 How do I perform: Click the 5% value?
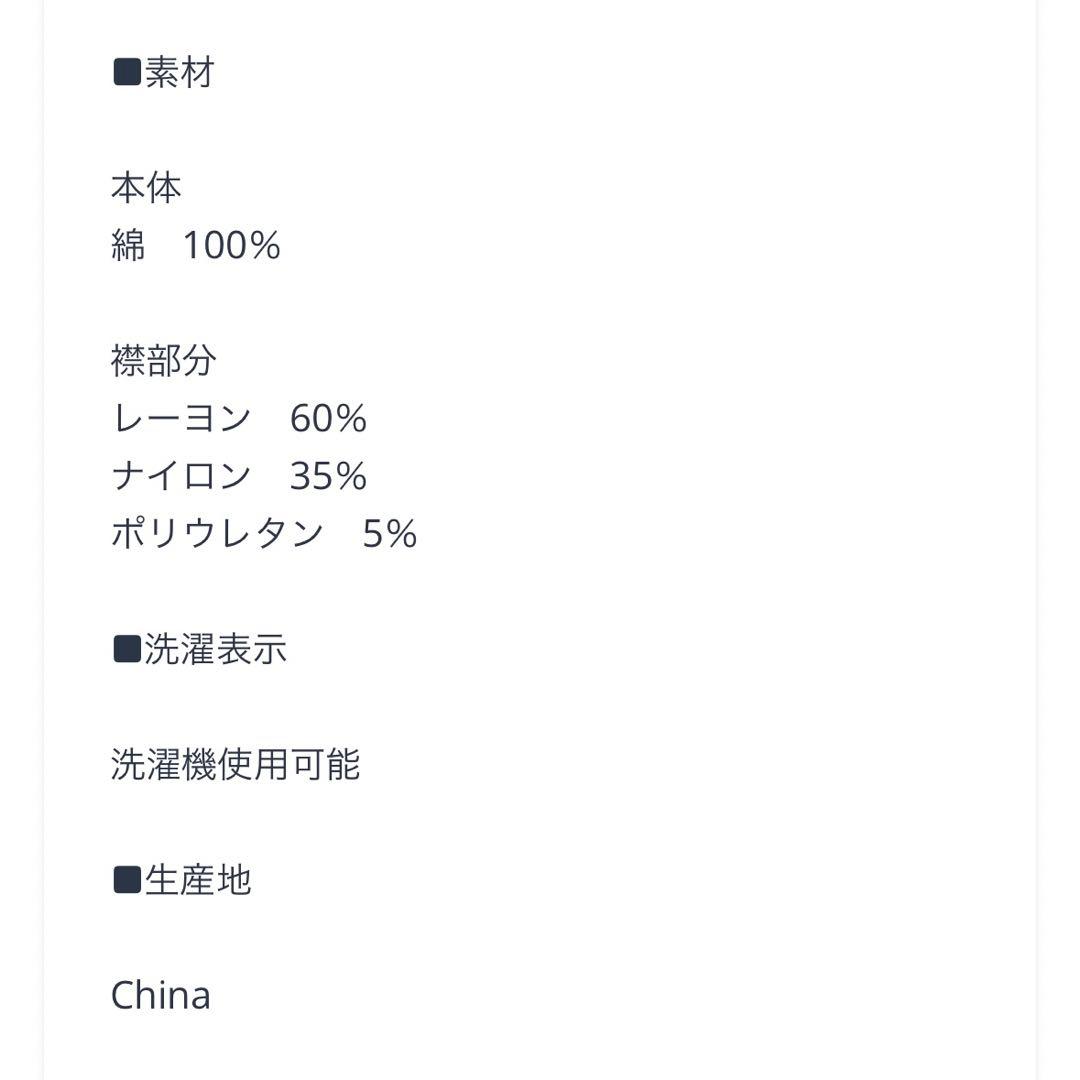click(389, 534)
